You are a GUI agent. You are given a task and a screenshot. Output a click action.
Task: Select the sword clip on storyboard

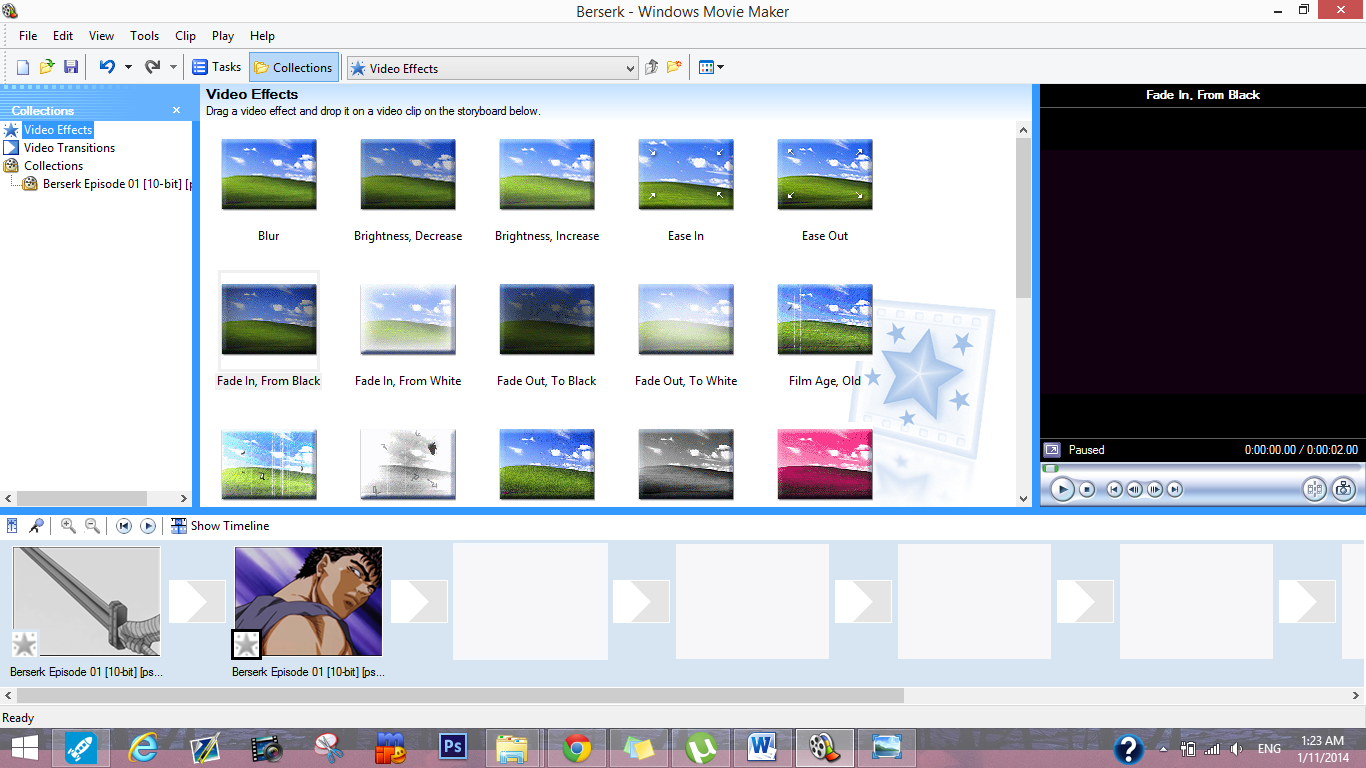pyautogui.click(x=86, y=601)
